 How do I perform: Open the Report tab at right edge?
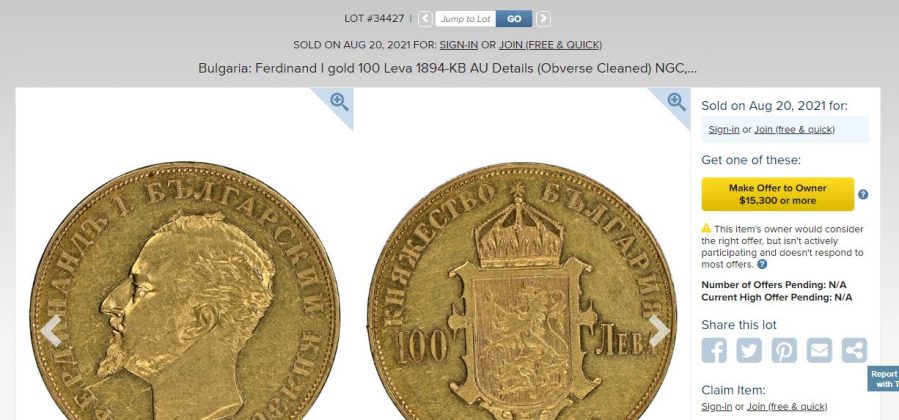883,379
